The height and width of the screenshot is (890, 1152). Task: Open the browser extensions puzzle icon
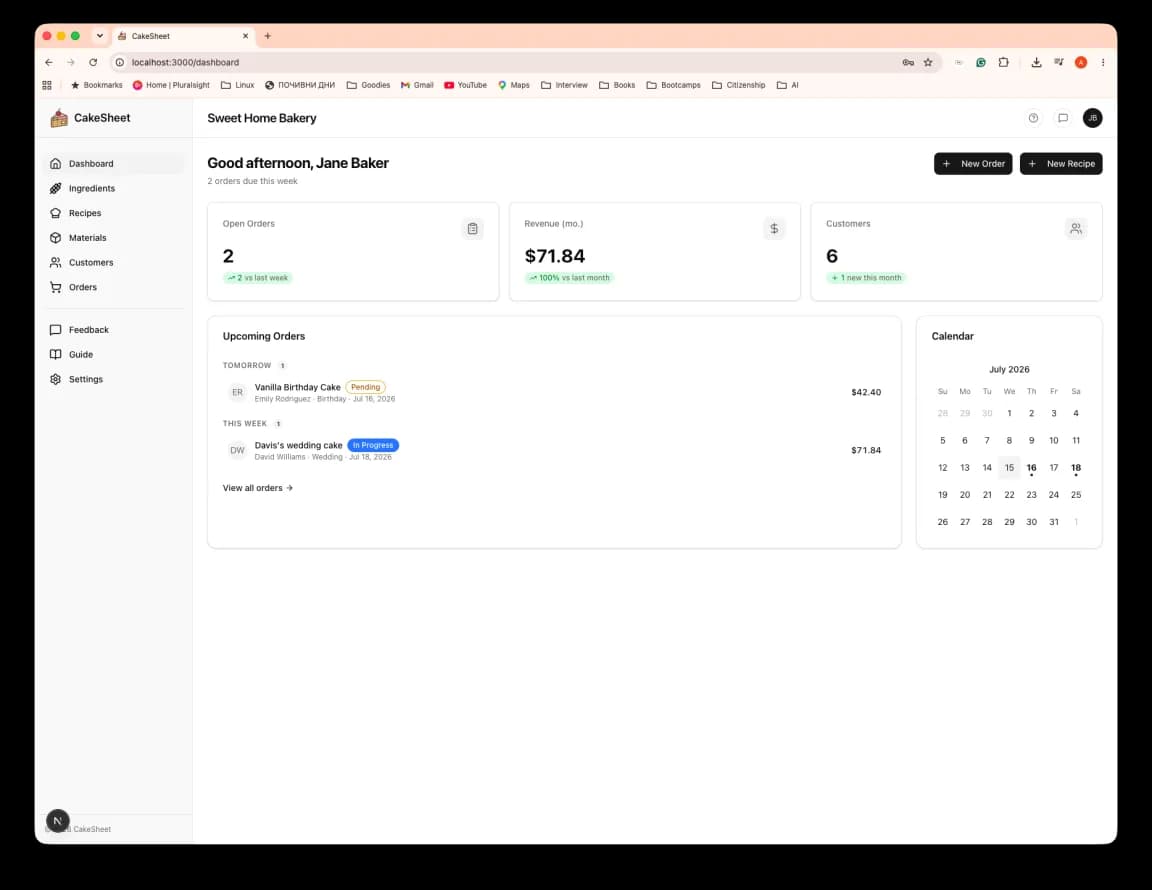(1004, 62)
